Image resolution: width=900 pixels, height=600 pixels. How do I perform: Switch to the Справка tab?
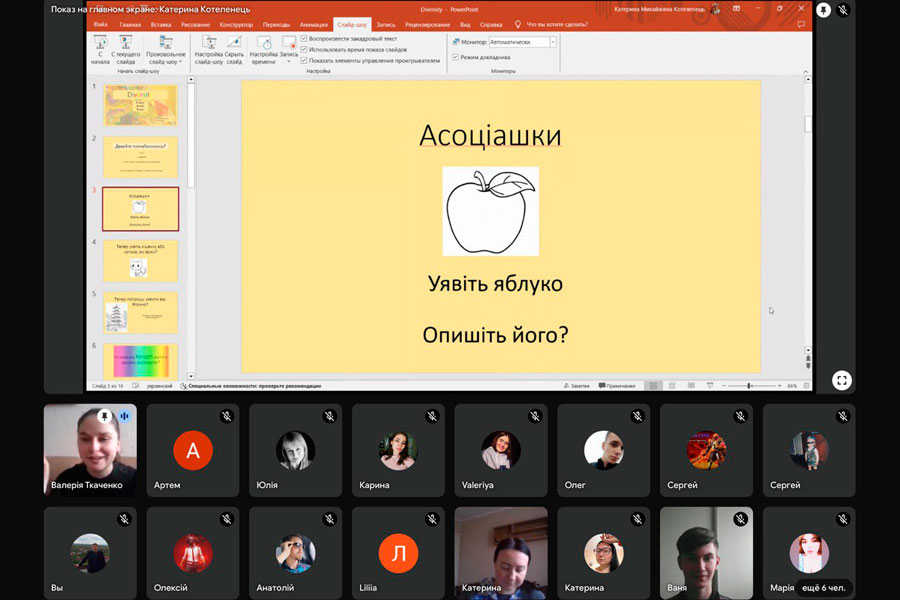(491, 25)
